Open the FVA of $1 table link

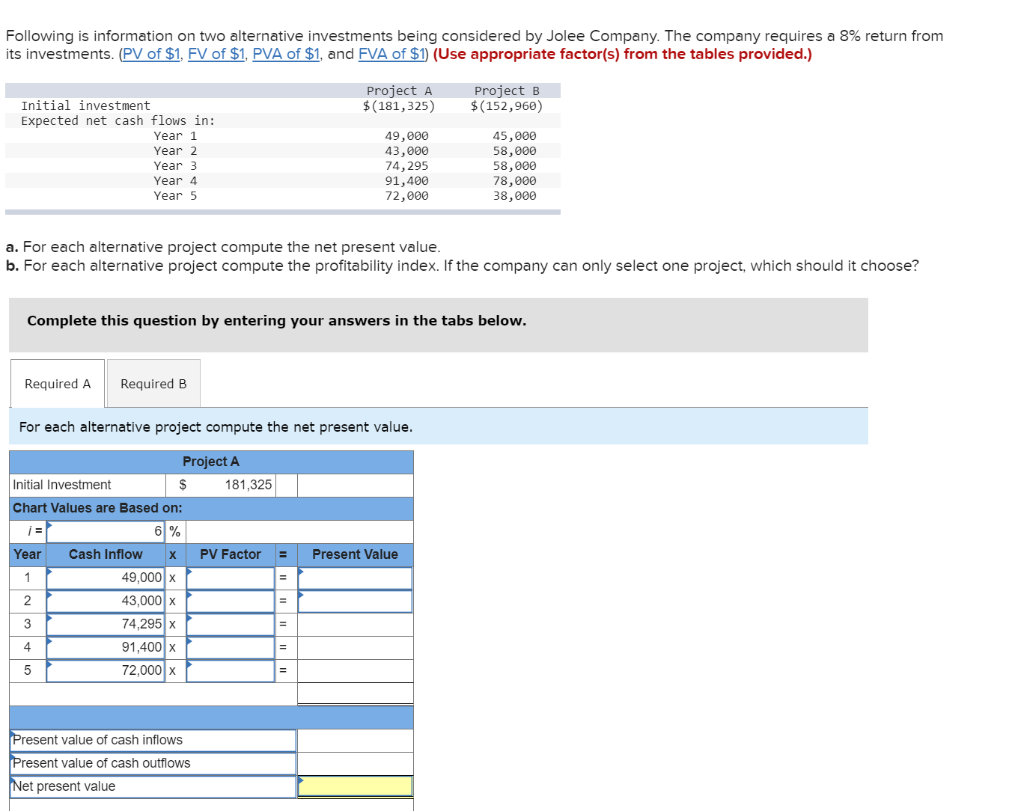392,54
